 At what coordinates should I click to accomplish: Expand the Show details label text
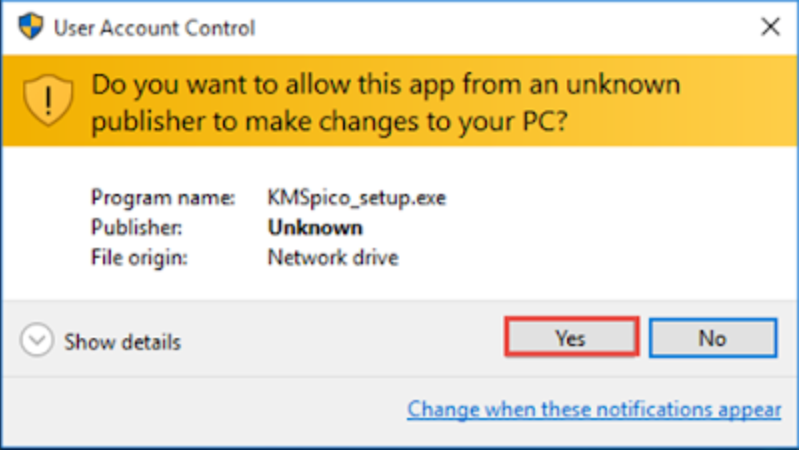[122, 342]
